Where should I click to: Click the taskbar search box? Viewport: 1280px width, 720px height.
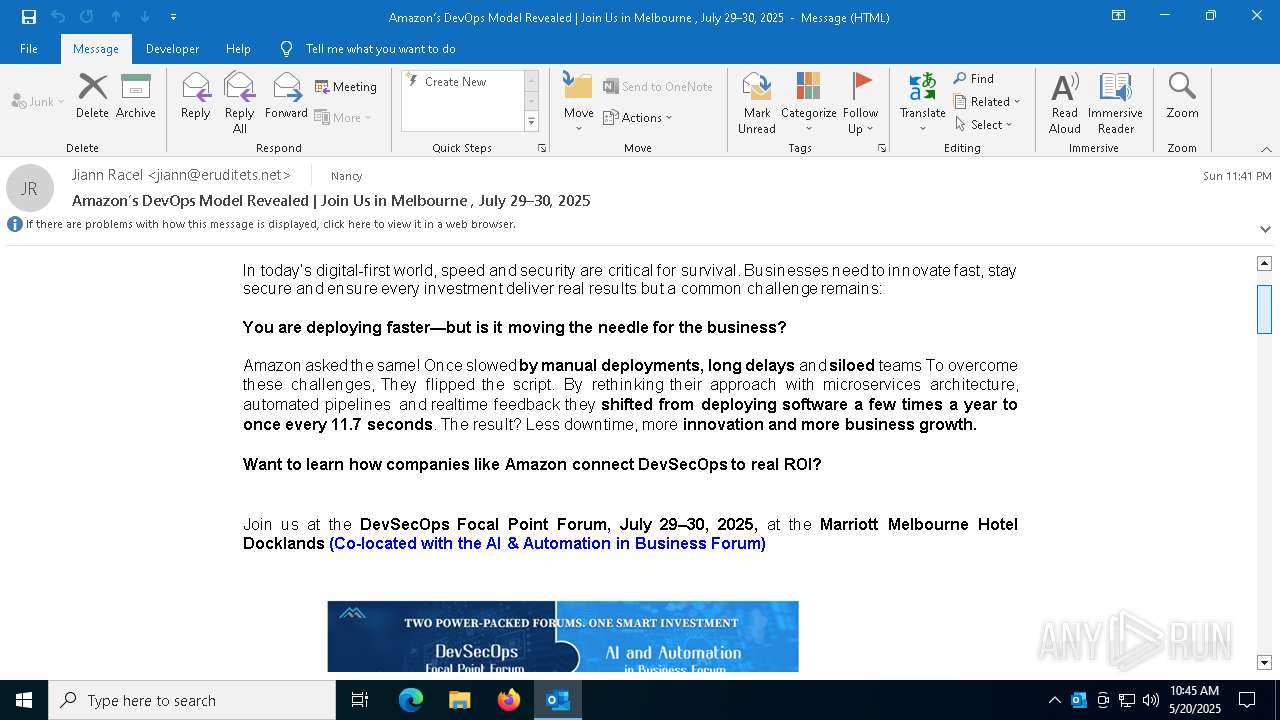[x=192, y=700]
